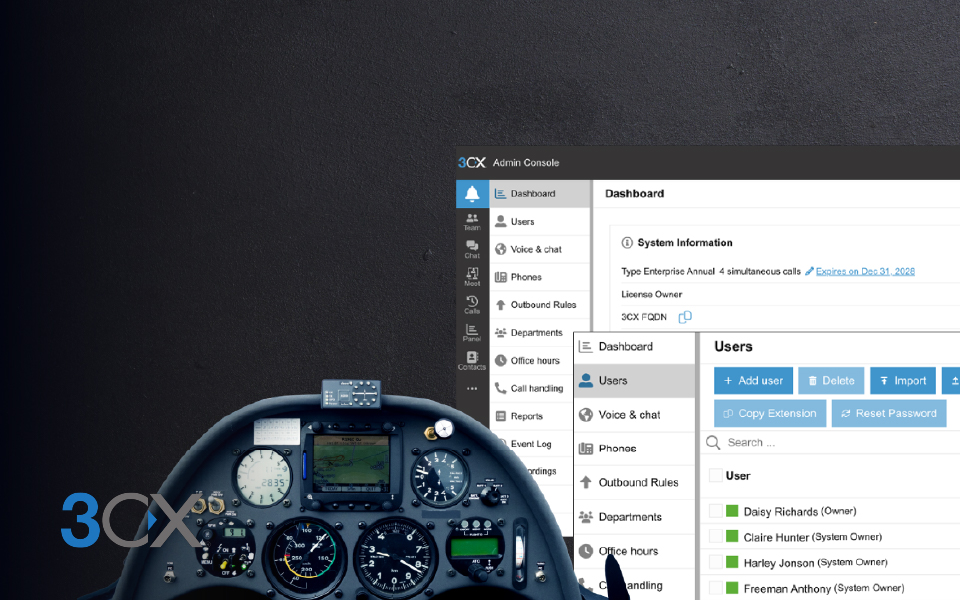Screen dimensions: 960x600
Task: Open Phones in the front Users window menu
Action: [x=635, y=448]
